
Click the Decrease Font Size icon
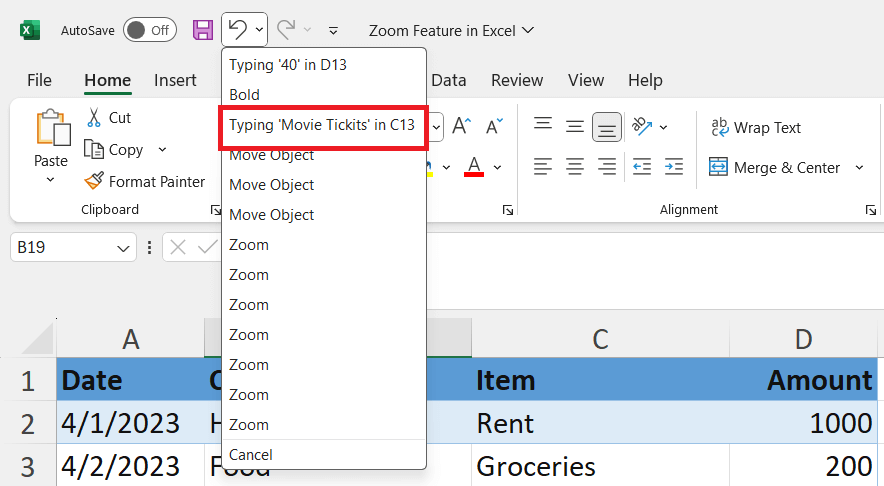tap(494, 126)
